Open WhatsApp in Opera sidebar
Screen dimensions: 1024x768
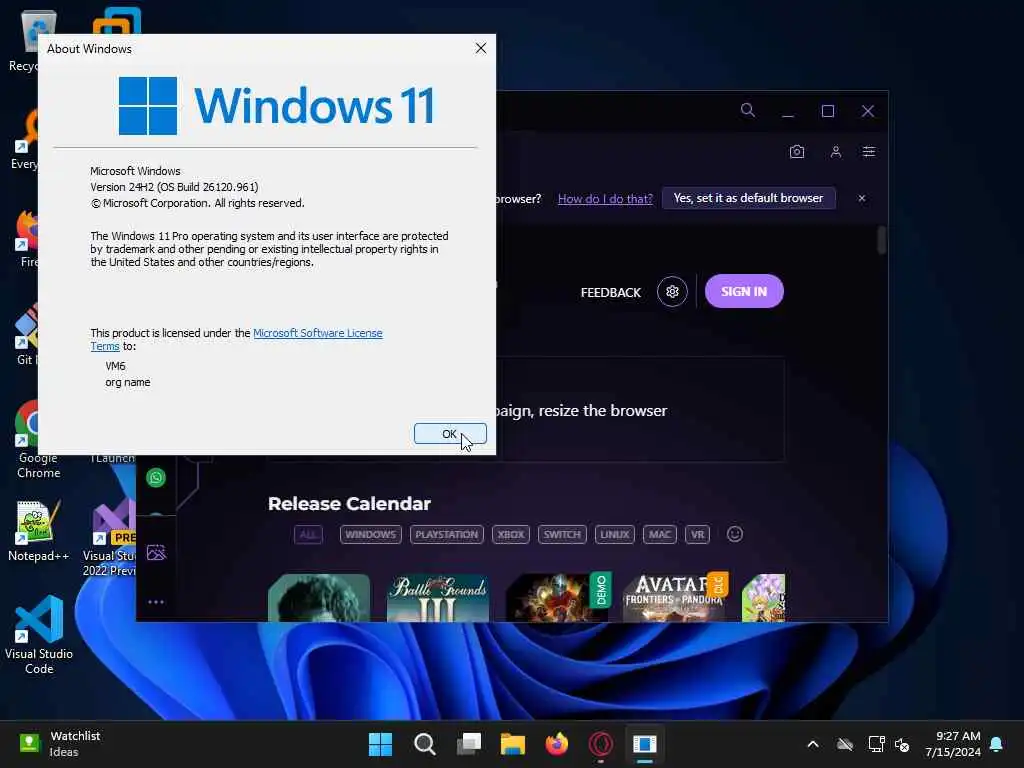(x=155, y=477)
